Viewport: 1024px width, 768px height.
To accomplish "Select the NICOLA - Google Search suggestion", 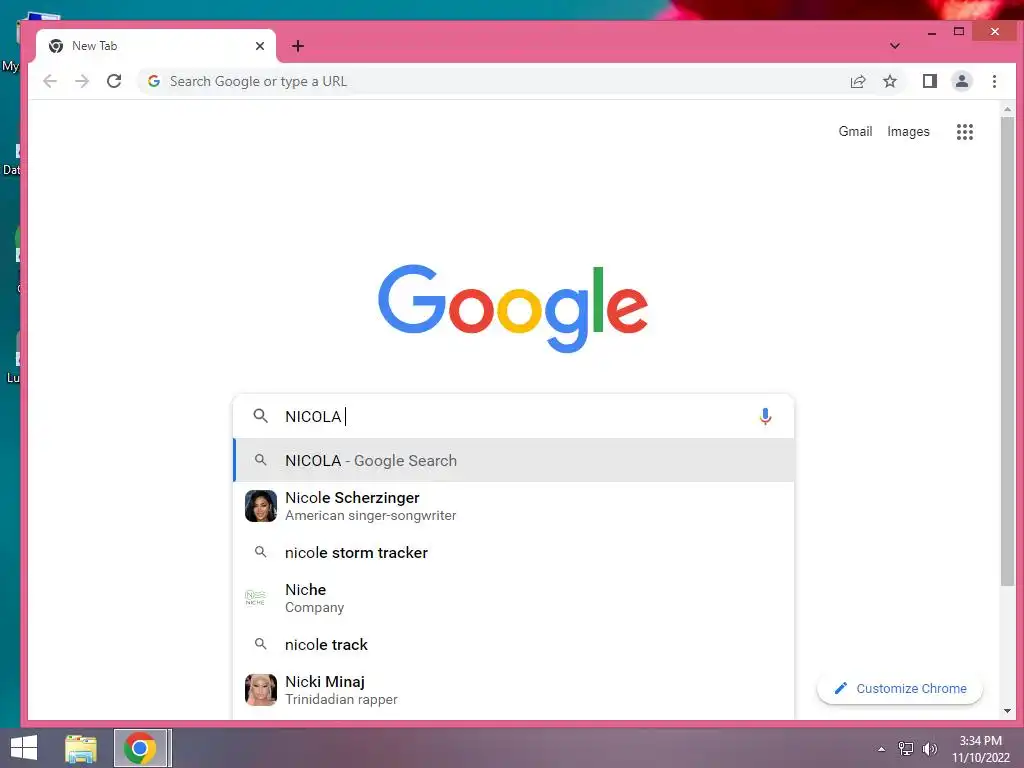I will click(x=513, y=460).
